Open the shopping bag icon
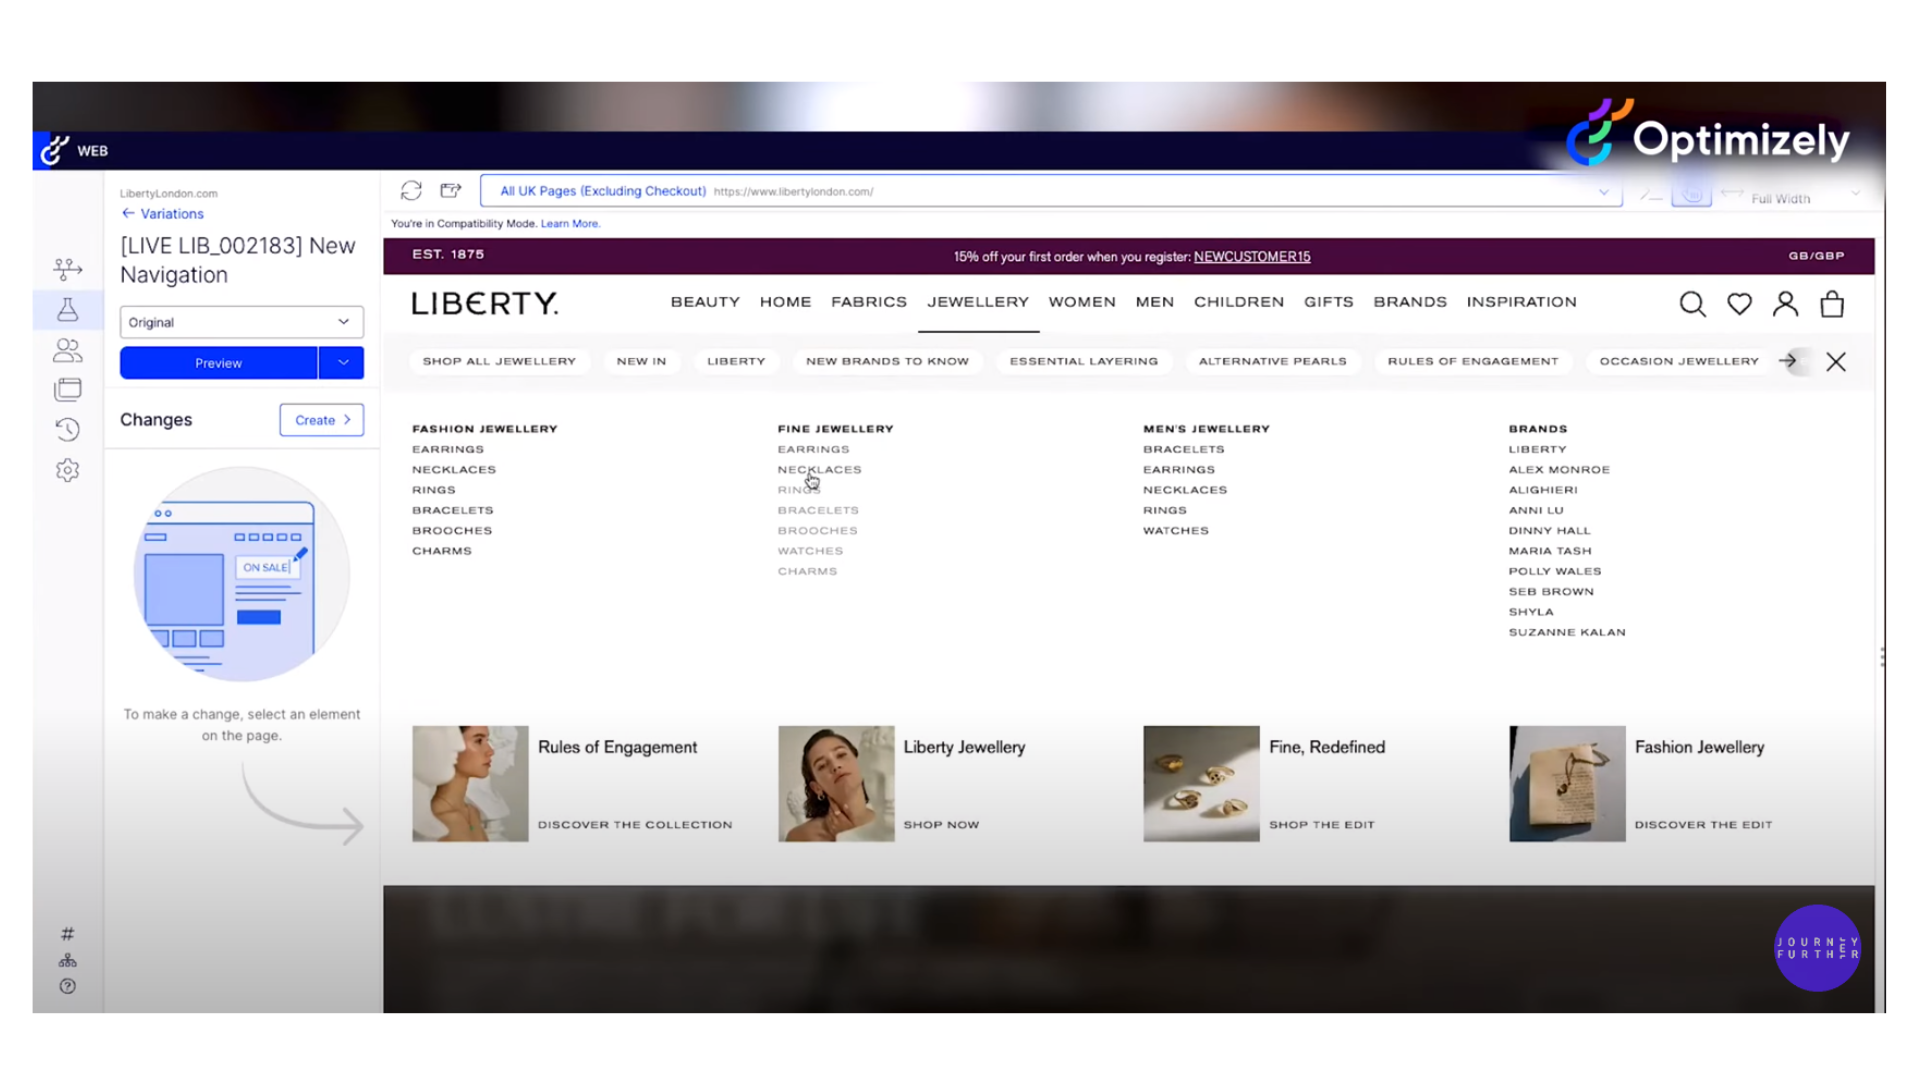 click(1832, 304)
